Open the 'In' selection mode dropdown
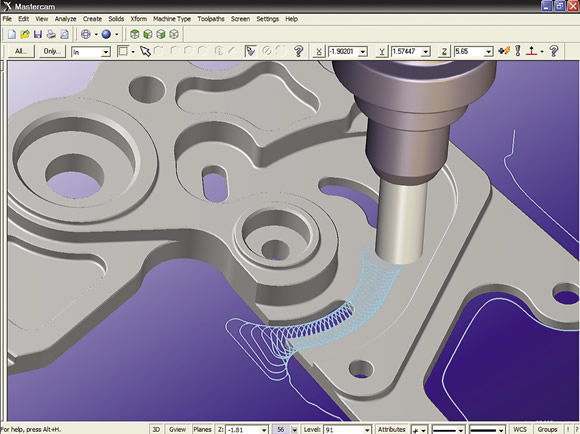Image resolution: width=580 pixels, height=434 pixels. [106, 52]
